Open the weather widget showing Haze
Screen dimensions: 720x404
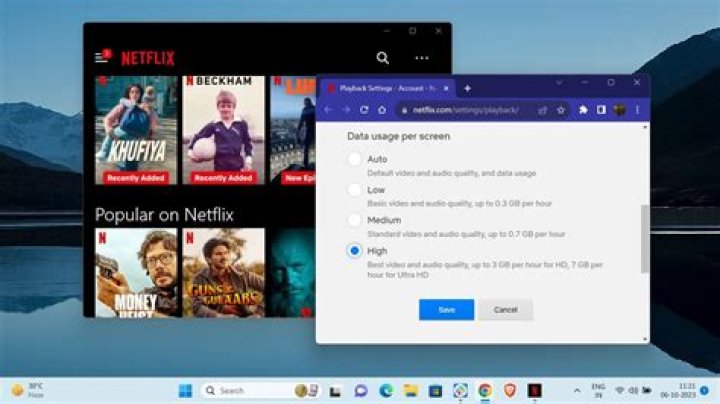[28, 391]
